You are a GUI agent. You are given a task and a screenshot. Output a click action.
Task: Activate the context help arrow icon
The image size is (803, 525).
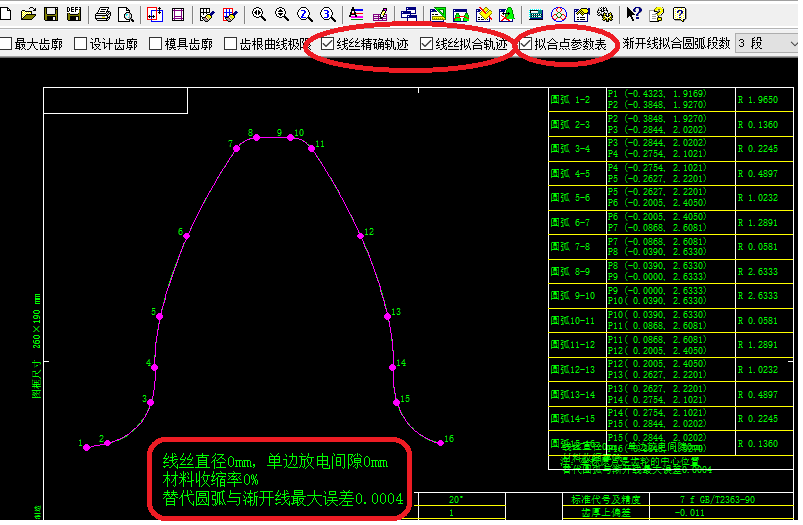tap(633, 14)
